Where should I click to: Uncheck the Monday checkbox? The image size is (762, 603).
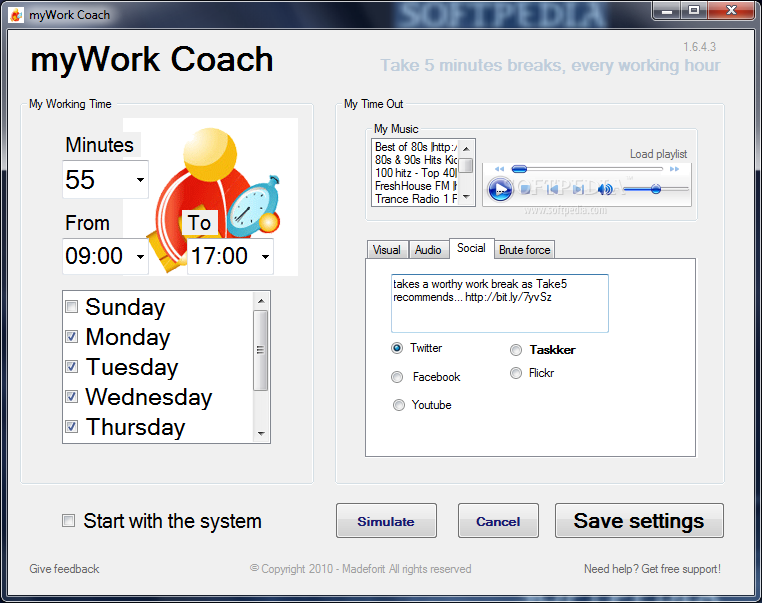[71, 337]
